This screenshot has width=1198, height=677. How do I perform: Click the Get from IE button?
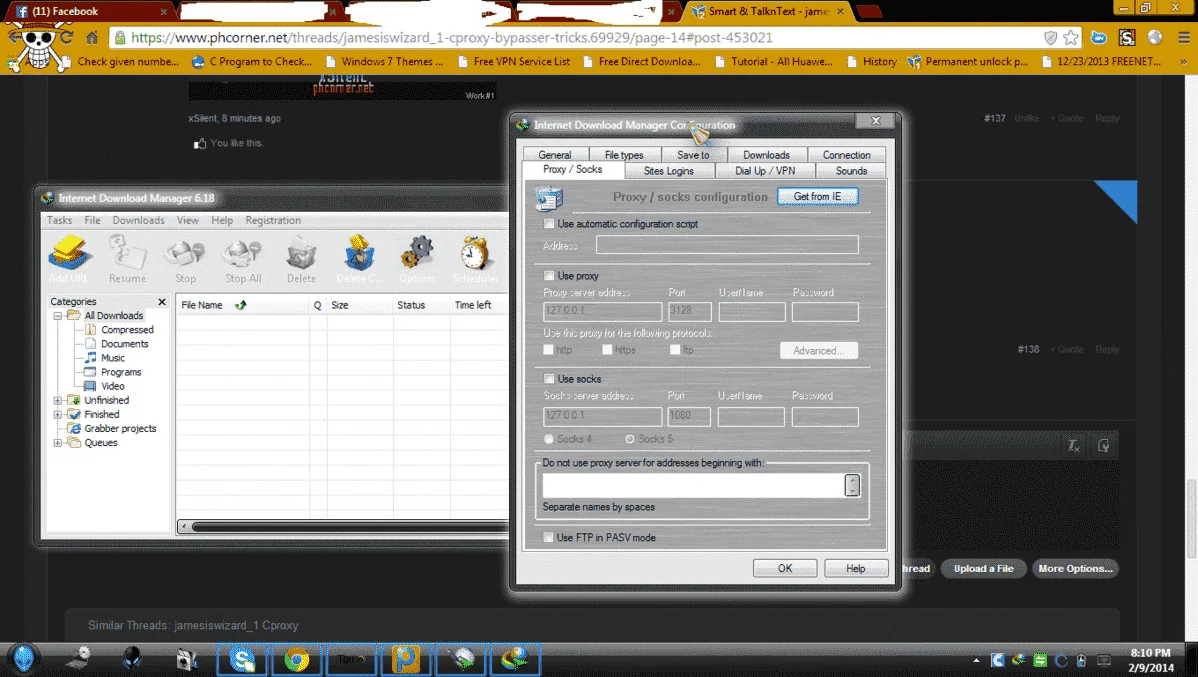(818, 196)
